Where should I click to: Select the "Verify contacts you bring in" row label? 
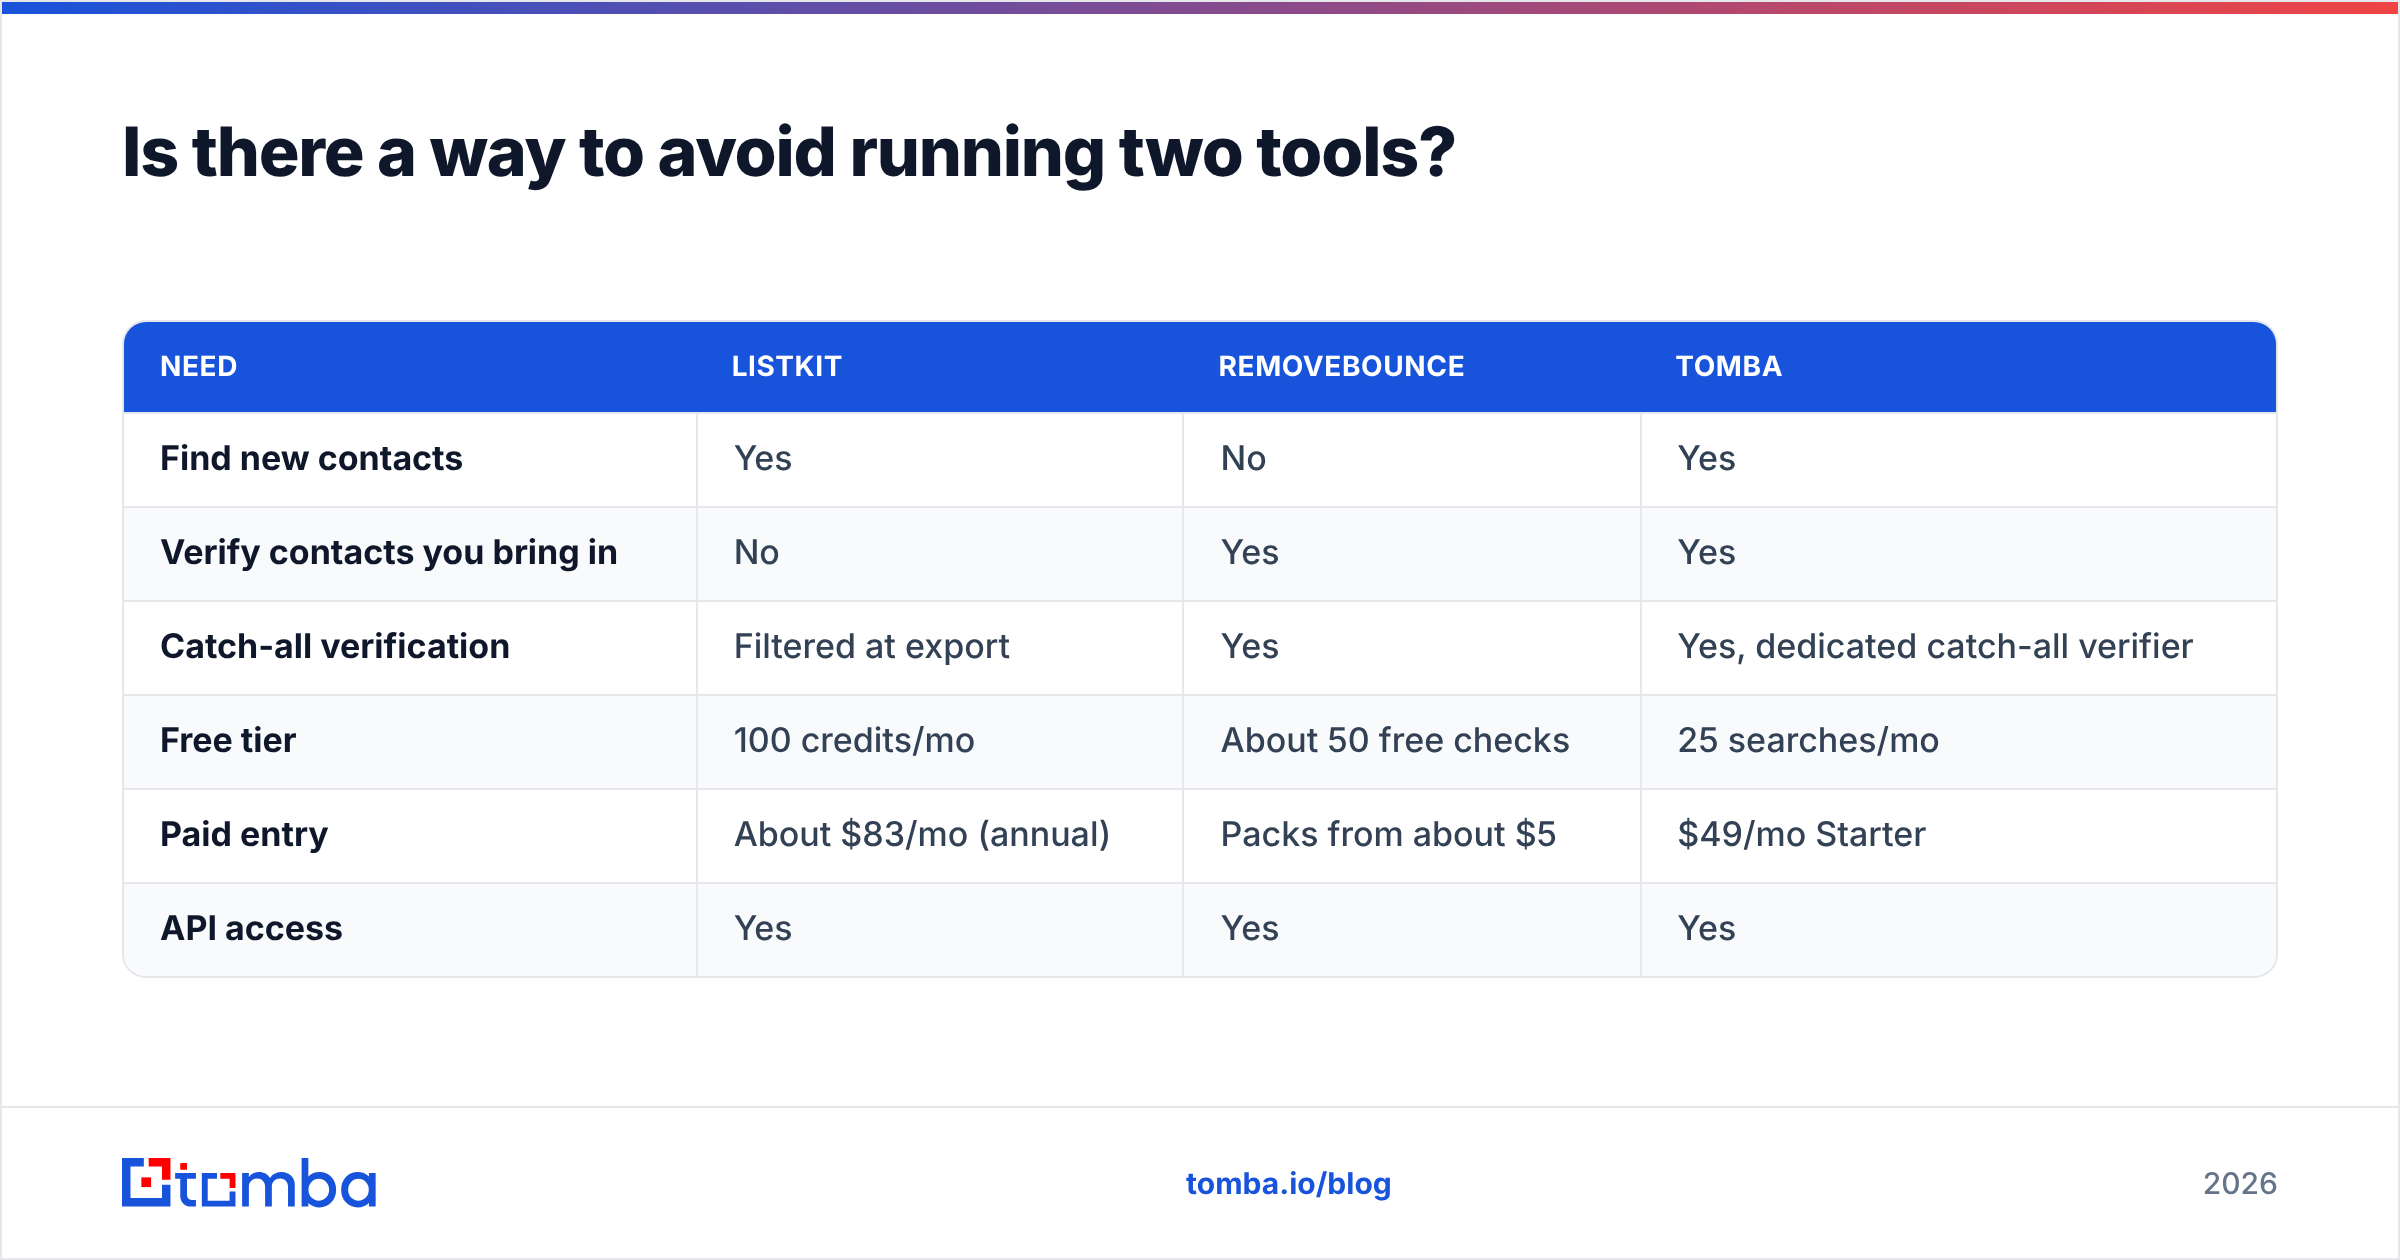click(389, 552)
